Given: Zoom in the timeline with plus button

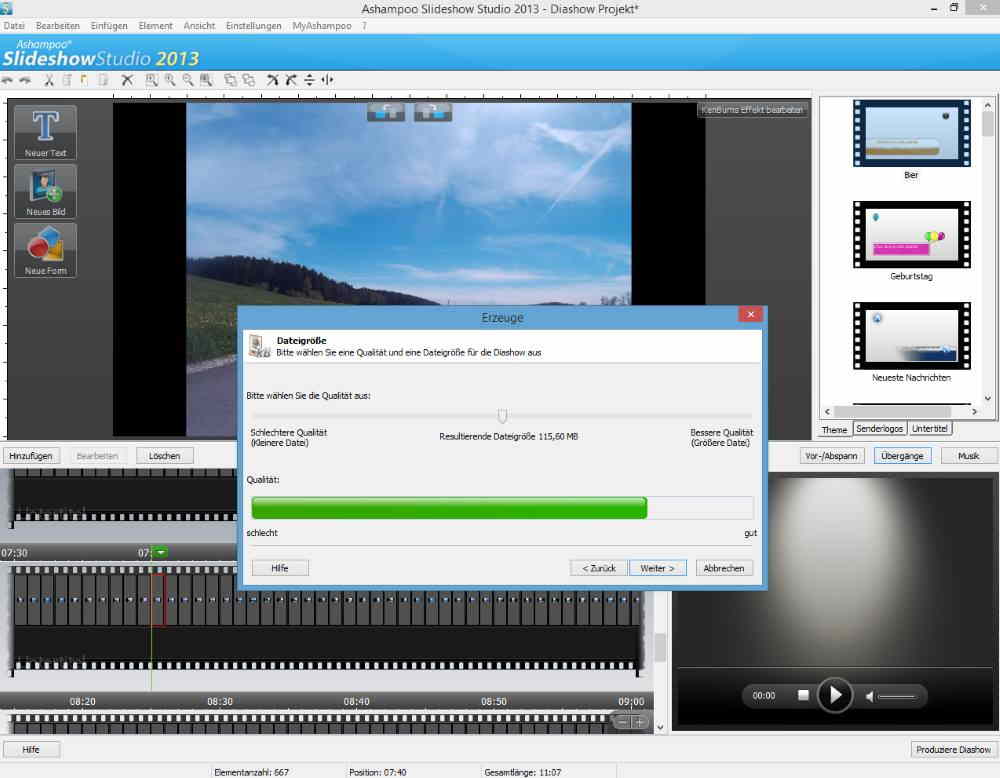Looking at the screenshot, I should 640,721.
